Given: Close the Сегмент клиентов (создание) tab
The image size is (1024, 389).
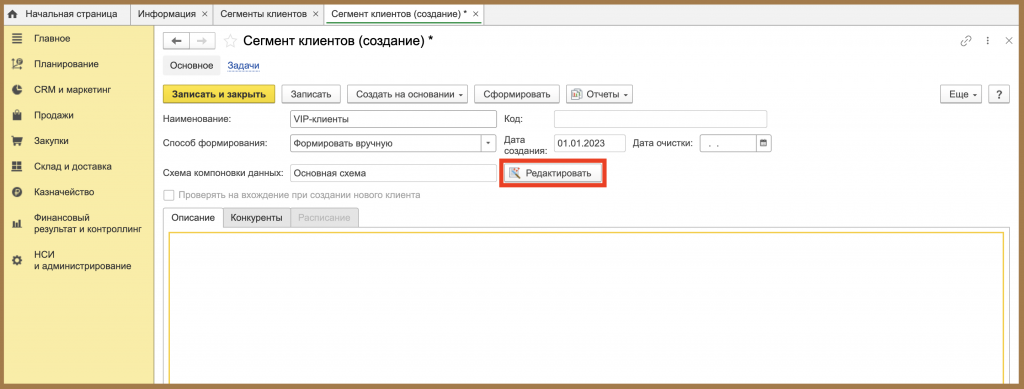Looking at the screenshot, I should [475, 14].
